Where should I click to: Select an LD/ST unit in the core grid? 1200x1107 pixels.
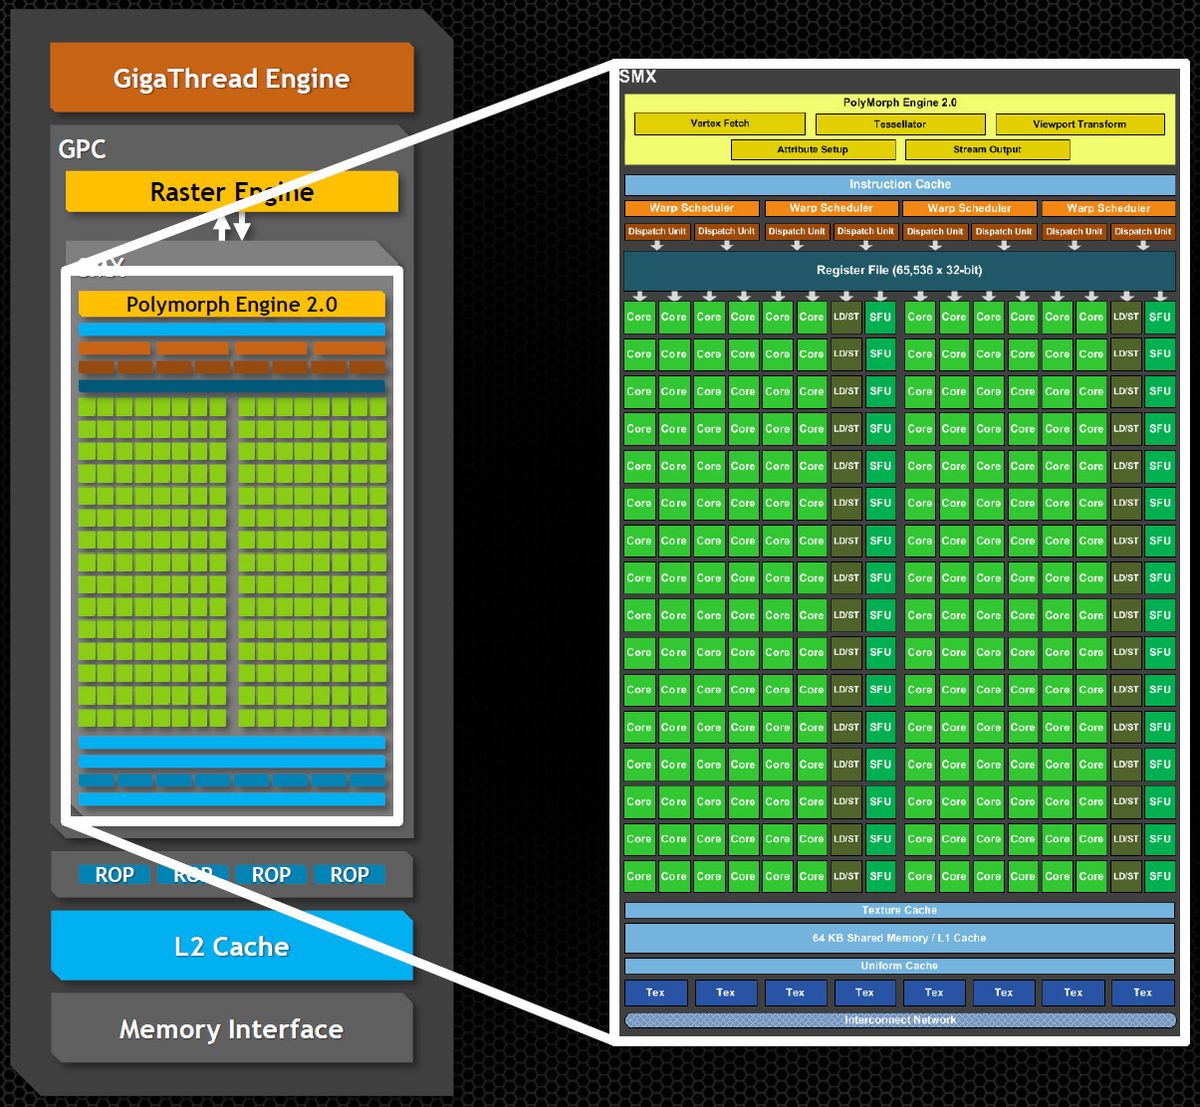pyautogui.click(x=845, y=317)
